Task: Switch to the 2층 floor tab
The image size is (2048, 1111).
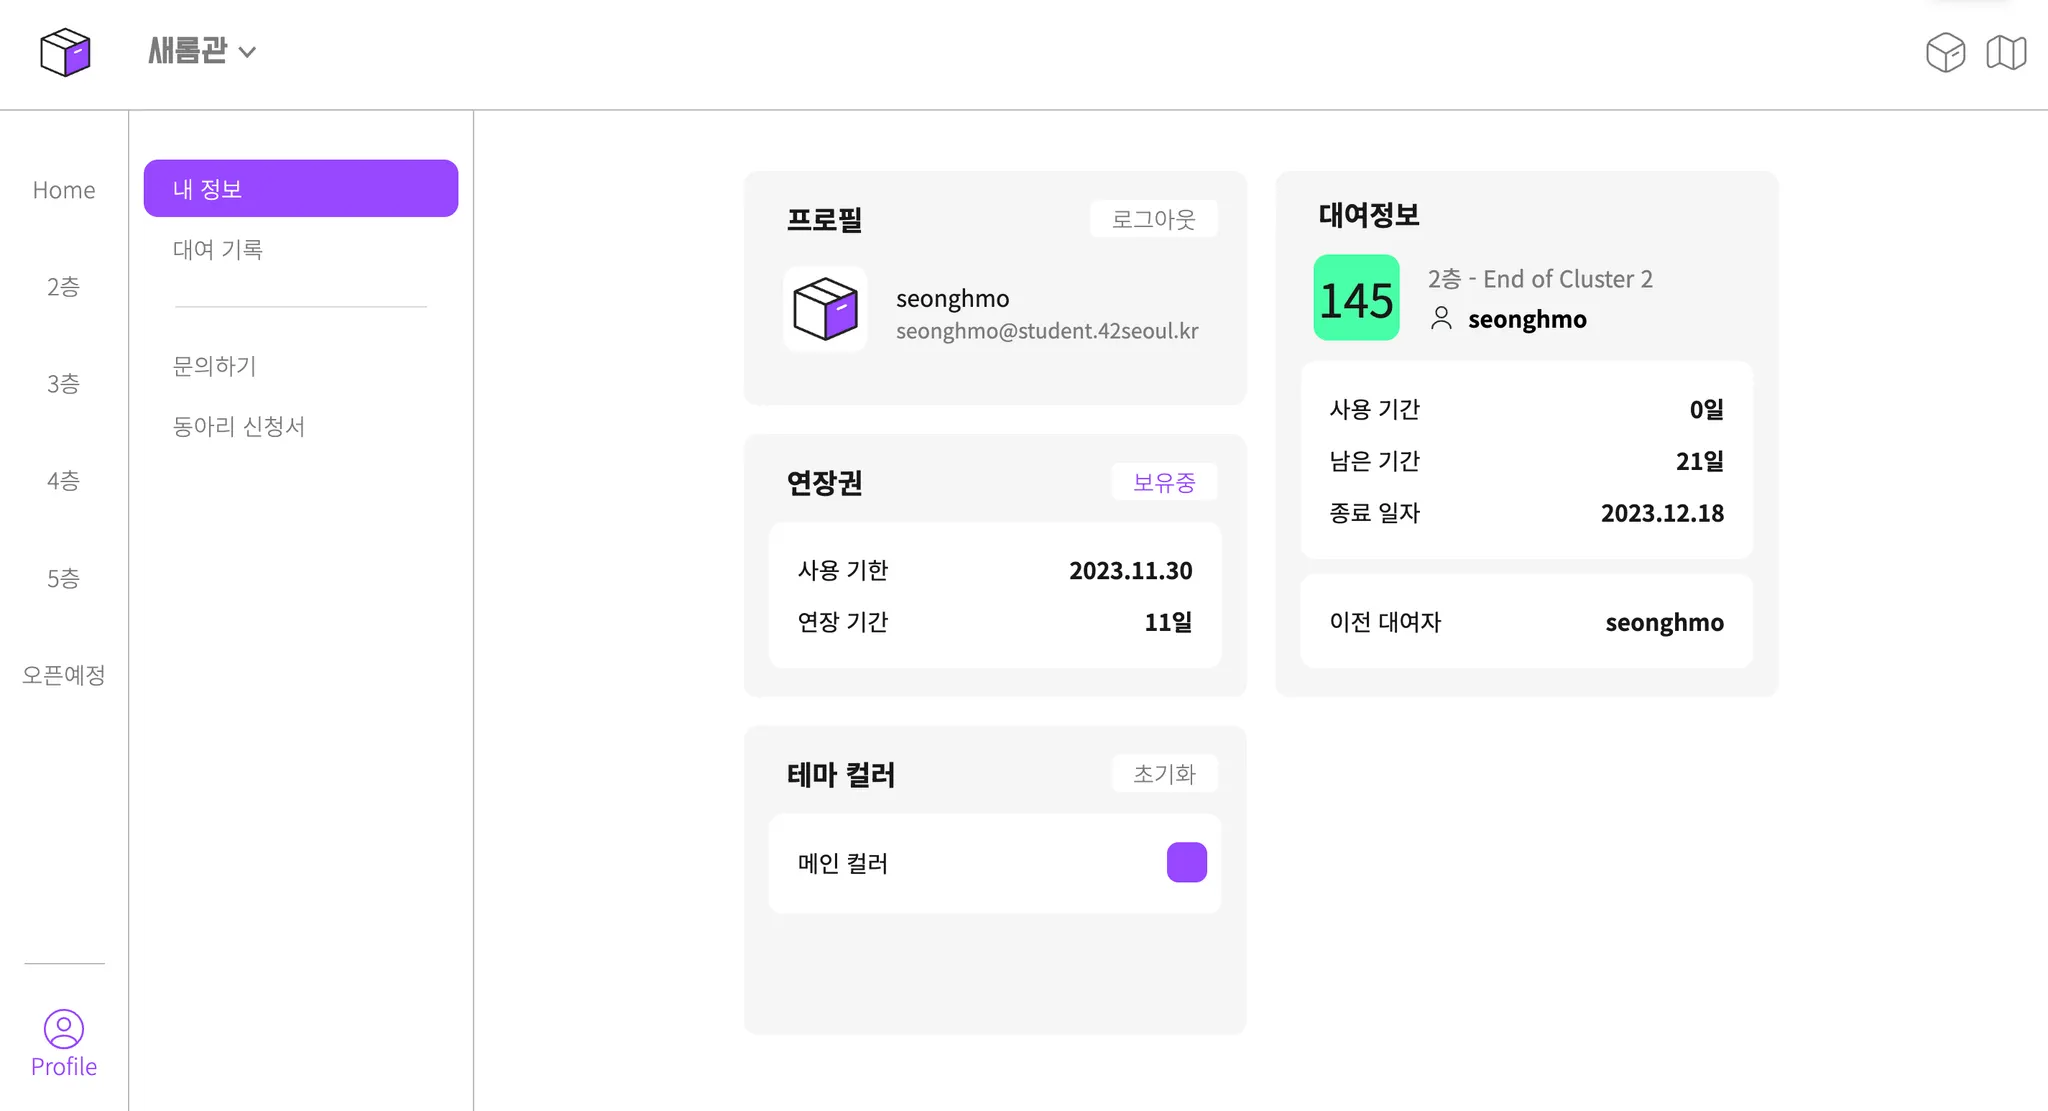Action: pos(64,287)
